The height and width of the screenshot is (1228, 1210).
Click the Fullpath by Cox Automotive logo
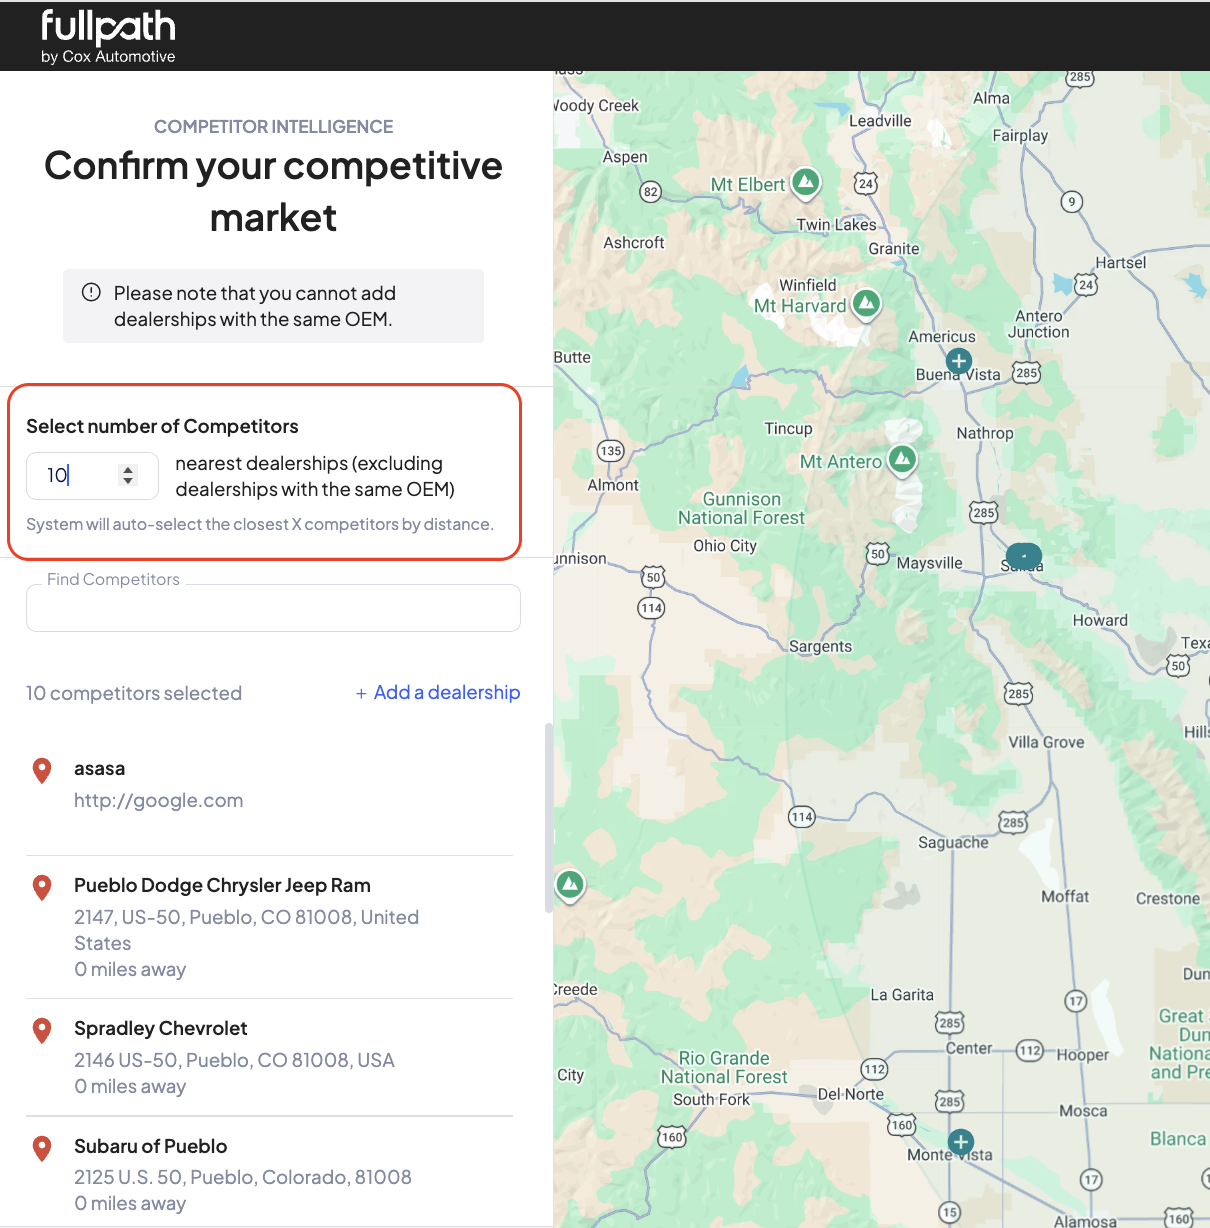(x=108, y=37)
